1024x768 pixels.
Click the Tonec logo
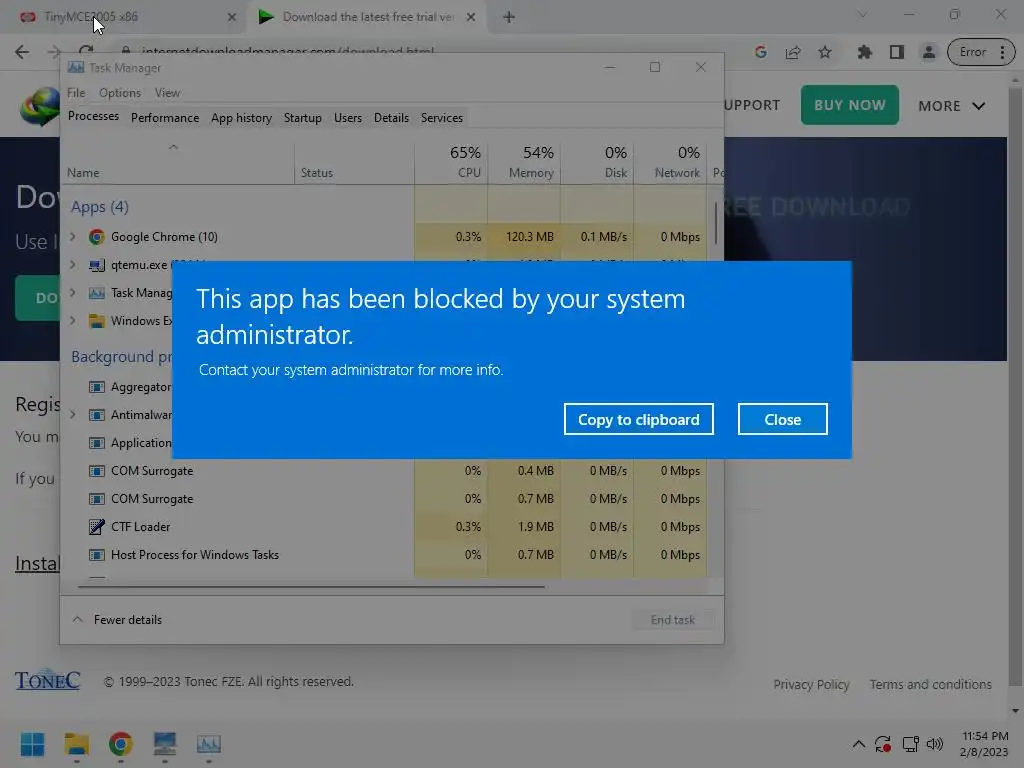click(48, 680)
